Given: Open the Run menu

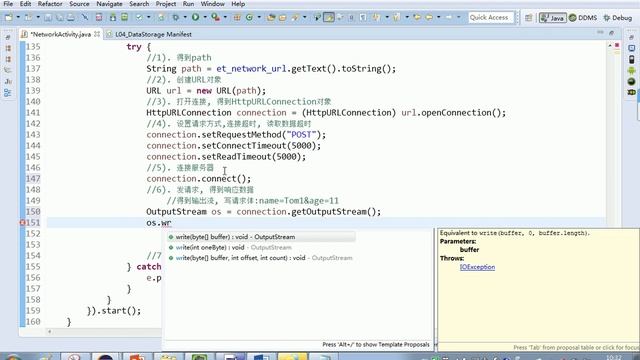Looking at the screenshot, I should coord(188,4).
